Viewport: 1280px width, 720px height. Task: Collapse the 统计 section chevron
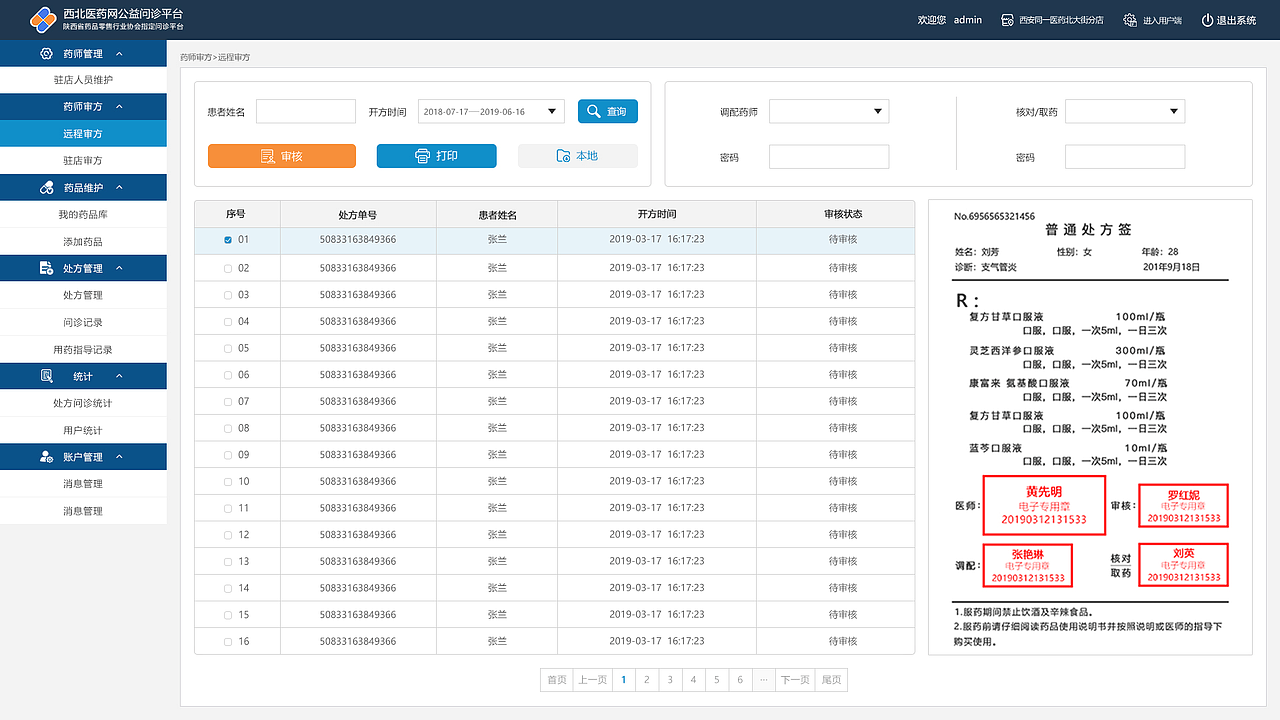119,376
